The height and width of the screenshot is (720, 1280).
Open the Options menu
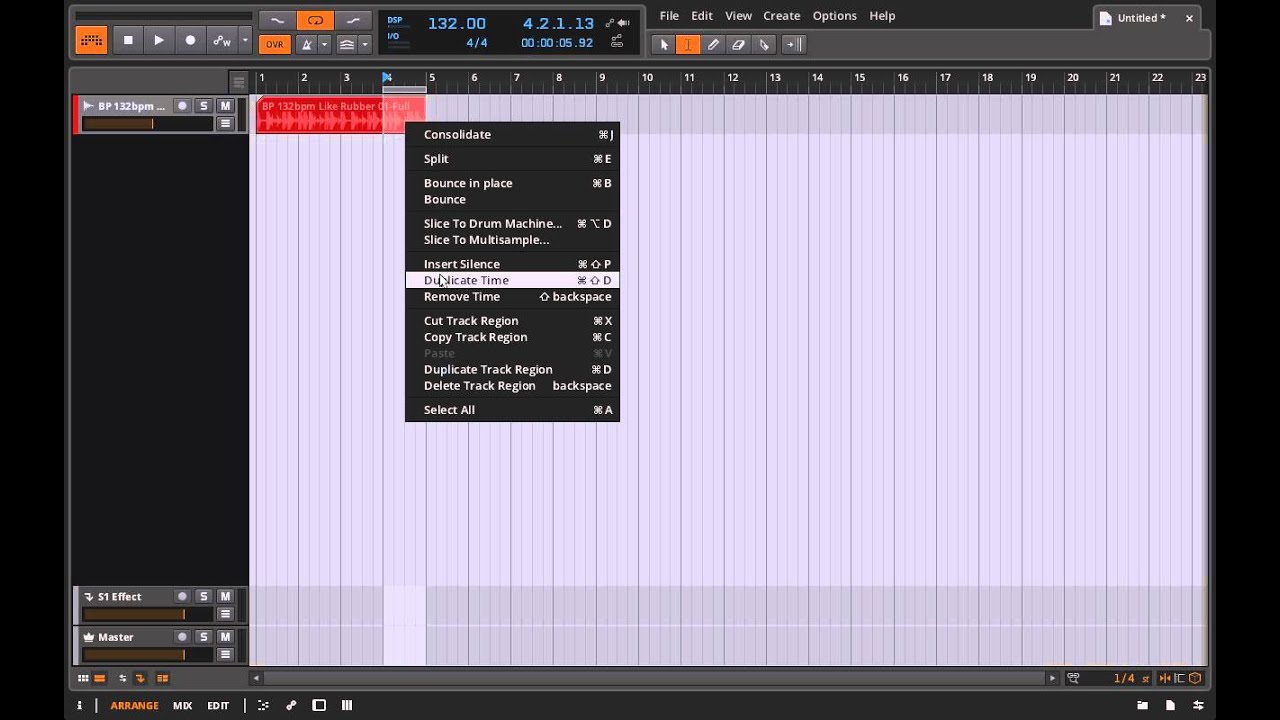834,16
